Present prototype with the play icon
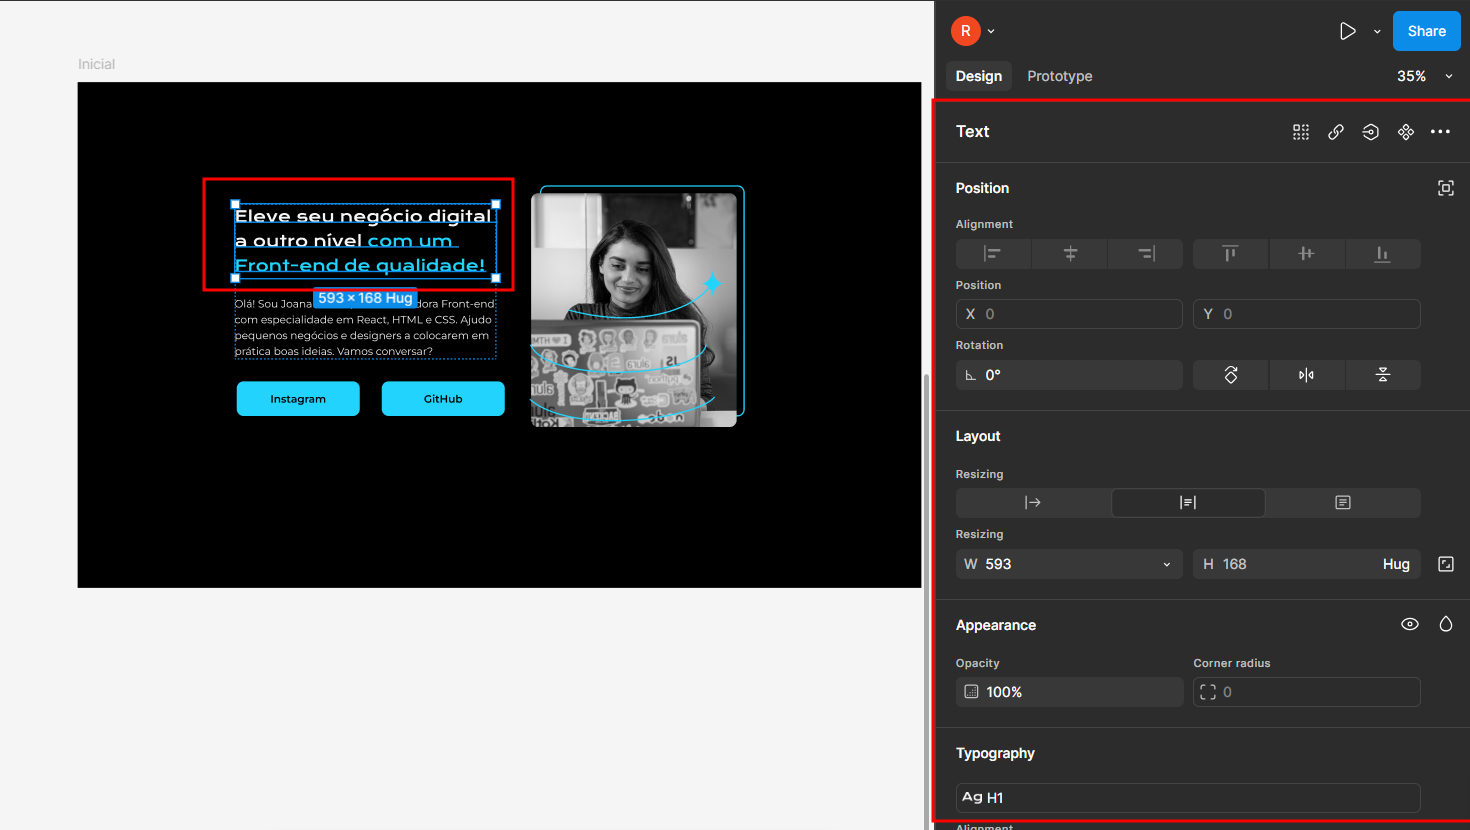 (1348, 31)
